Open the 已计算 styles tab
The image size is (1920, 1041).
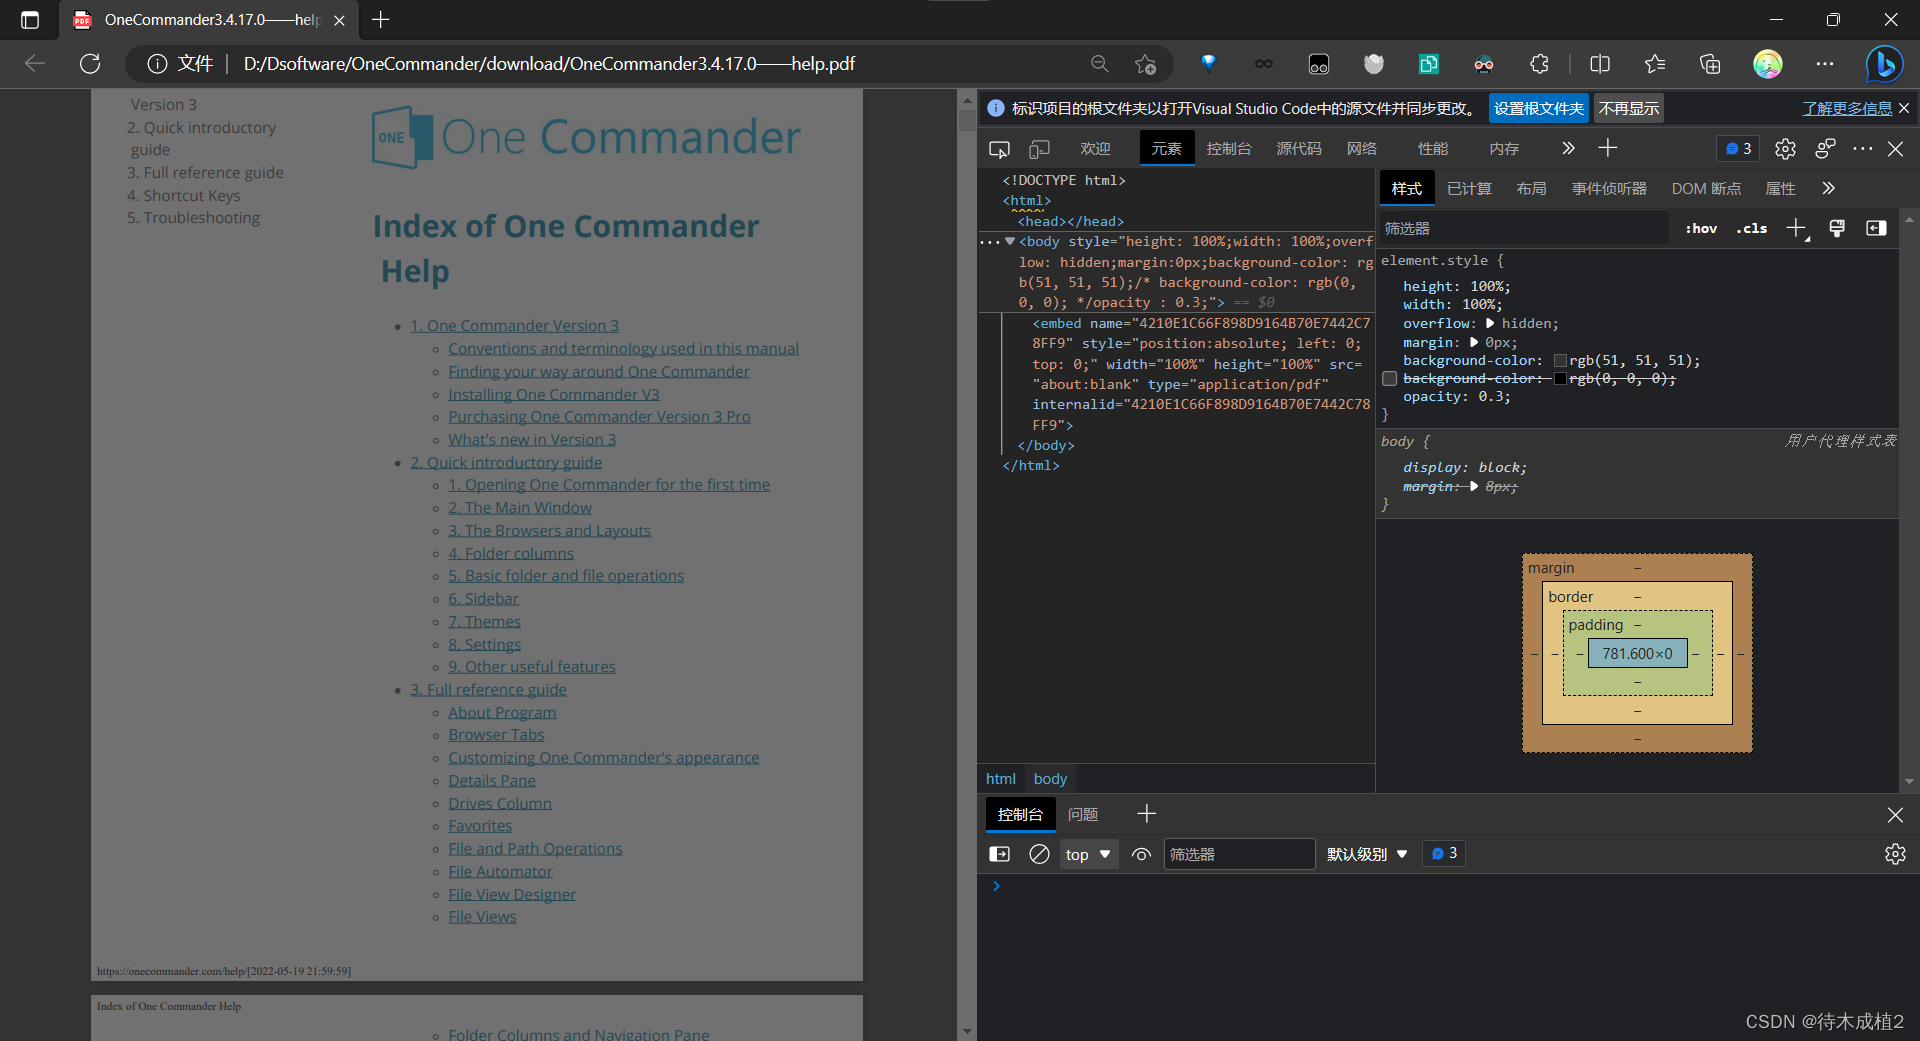click(x=1469, y=189)
